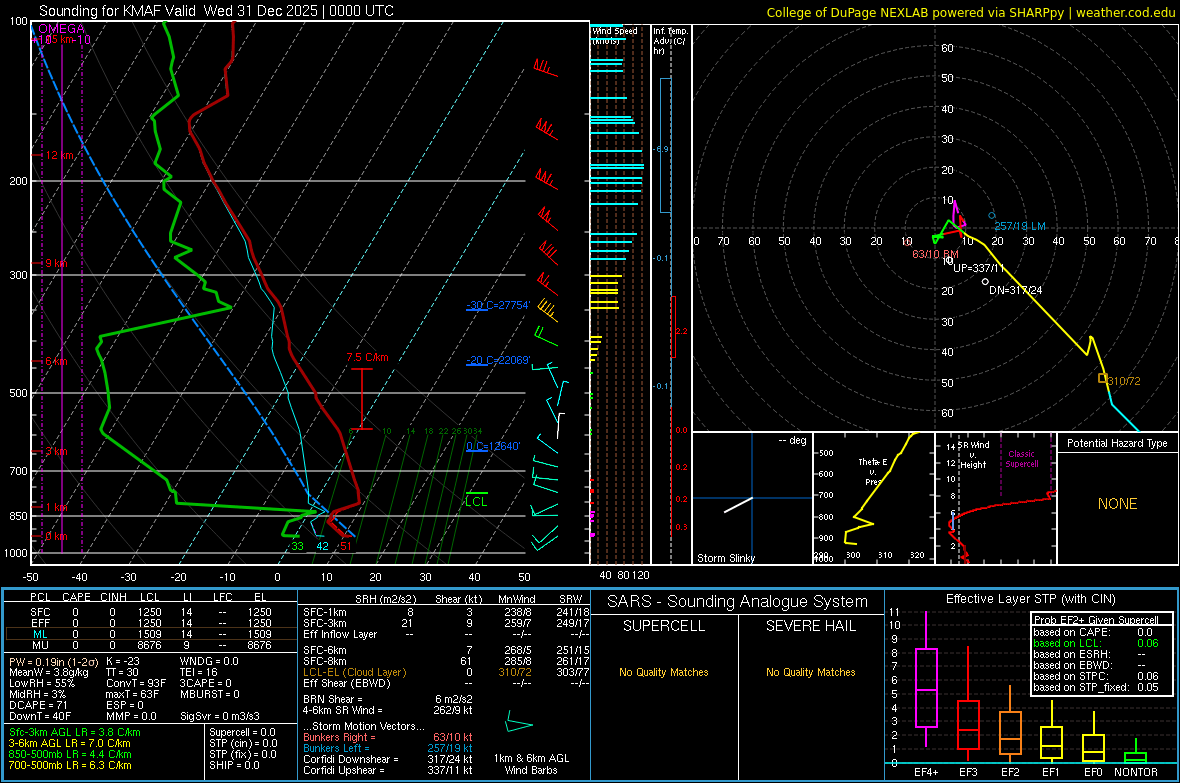Click the surface dewpoint value 33
Image resolution: width=1180 pixels, height=783 pixels.
pyautogui.click(x=297, y=546)
